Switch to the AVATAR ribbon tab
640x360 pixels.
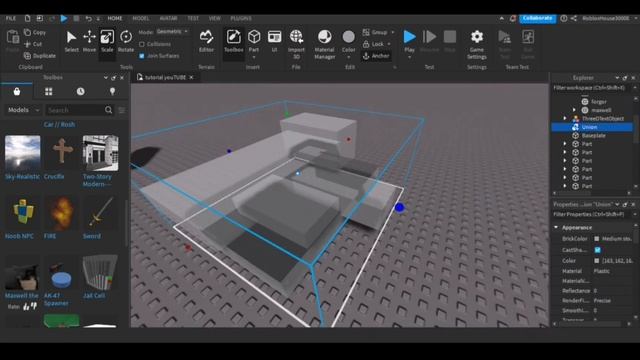[168, 18]
